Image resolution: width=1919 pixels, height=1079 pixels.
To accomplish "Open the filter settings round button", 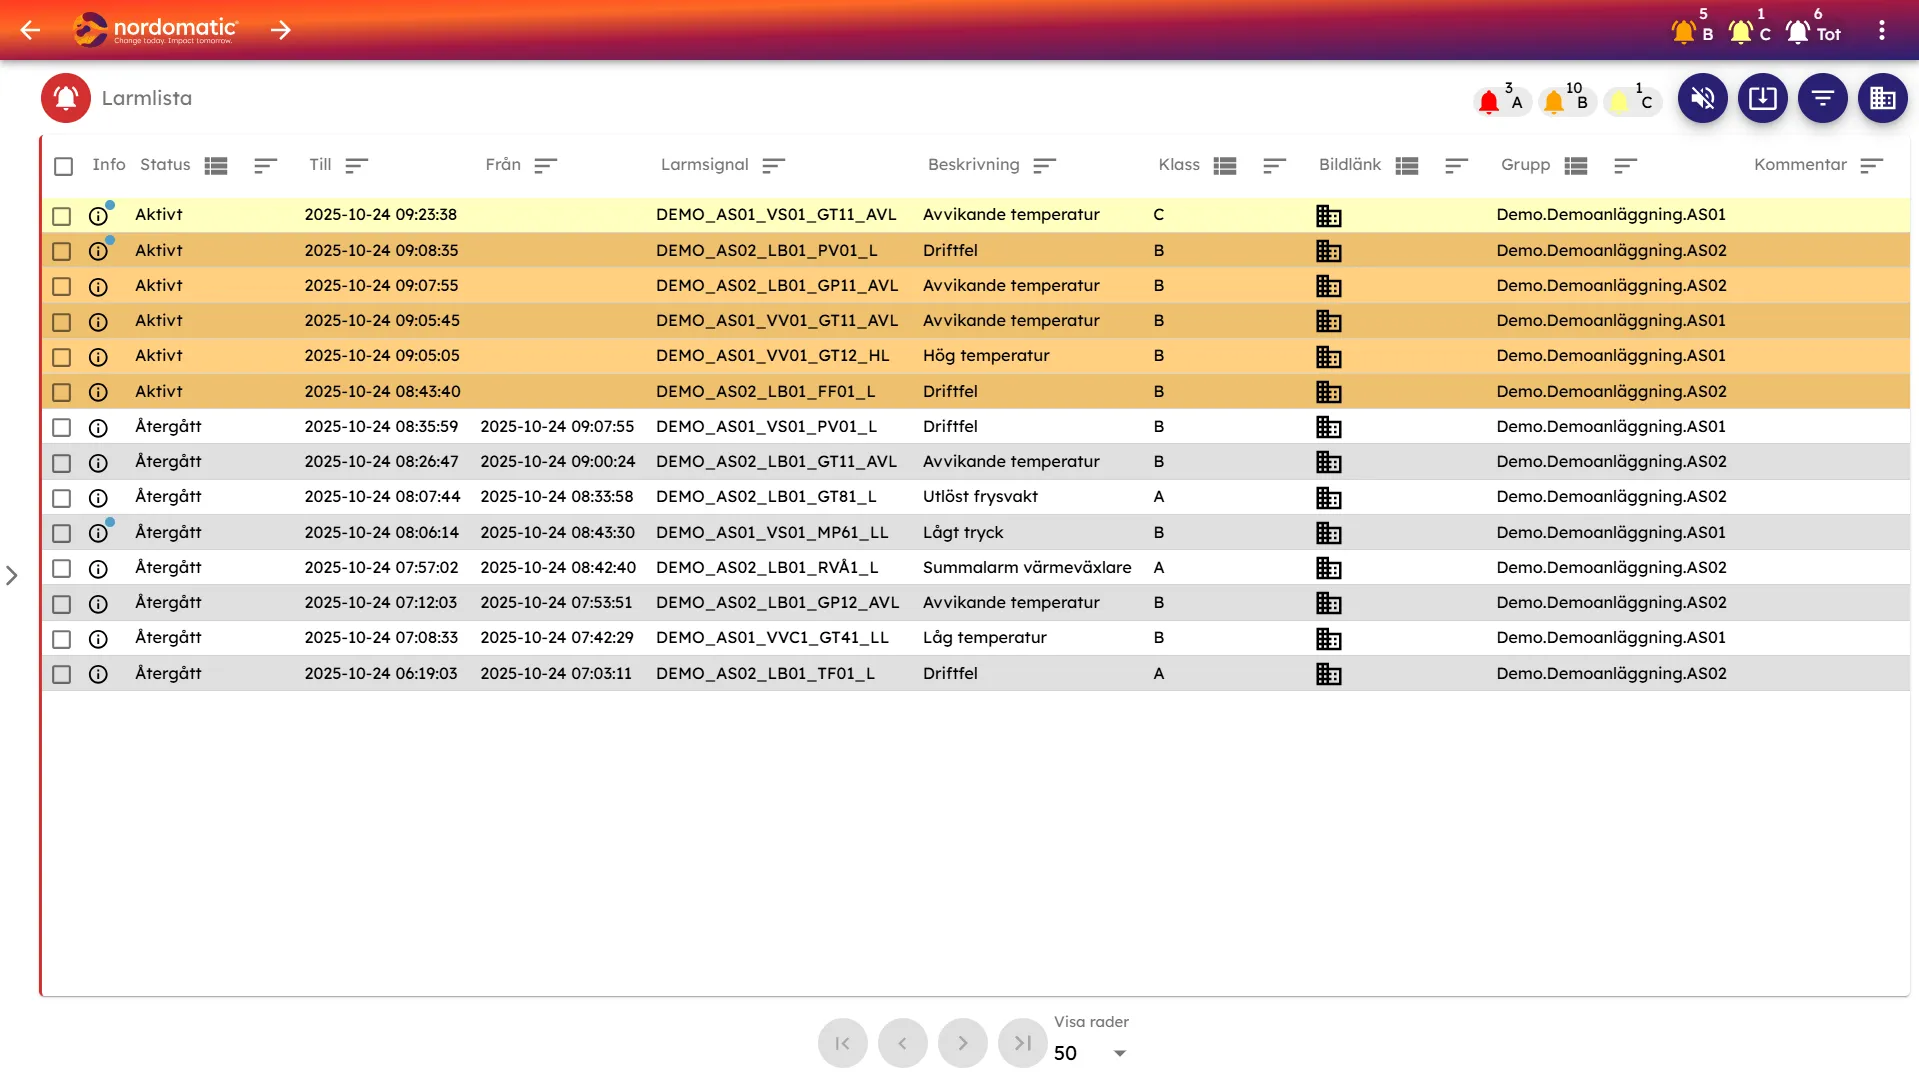I will pos(1822,98).
